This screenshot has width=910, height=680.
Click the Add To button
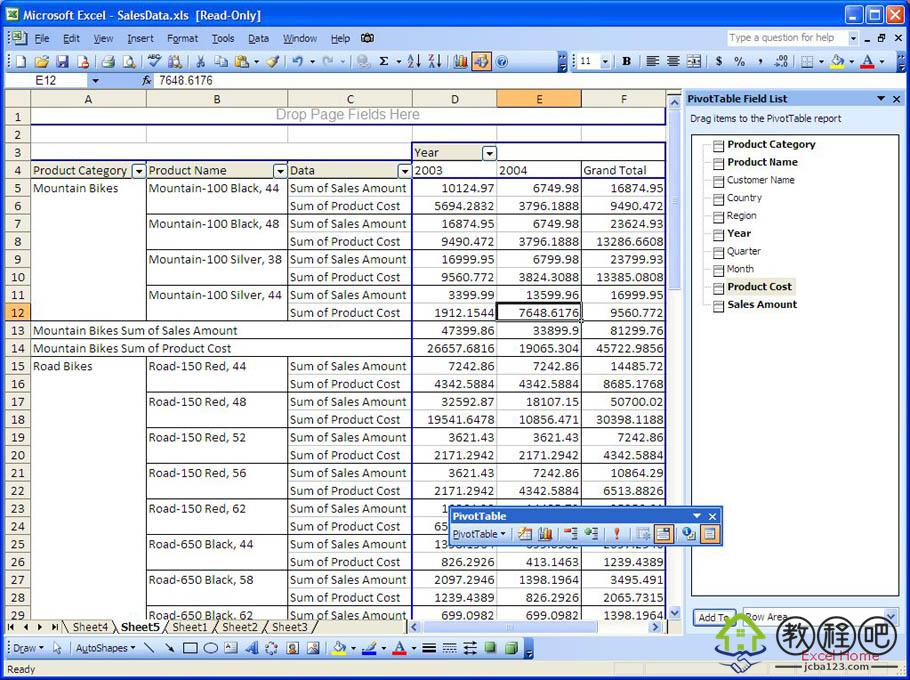714,617
